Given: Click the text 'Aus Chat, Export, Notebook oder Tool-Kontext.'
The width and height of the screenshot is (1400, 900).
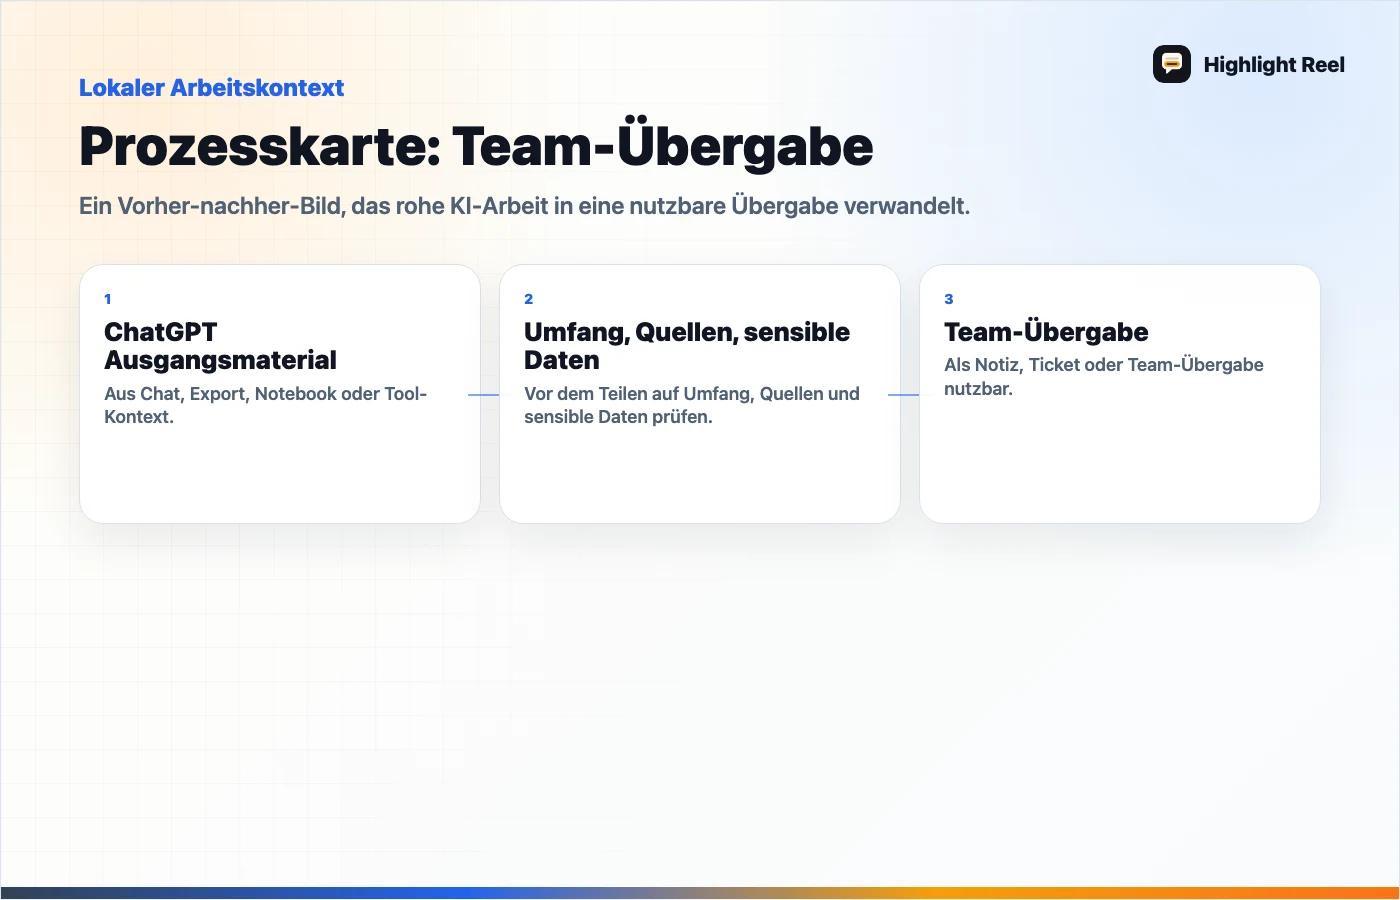Looking at the screenshot, I should coord(266,405).
